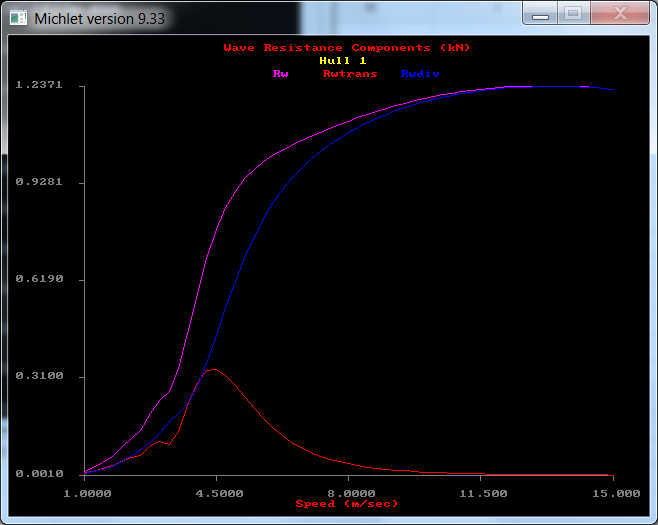Maximize the Michlet window

click(x=573, y=14)
